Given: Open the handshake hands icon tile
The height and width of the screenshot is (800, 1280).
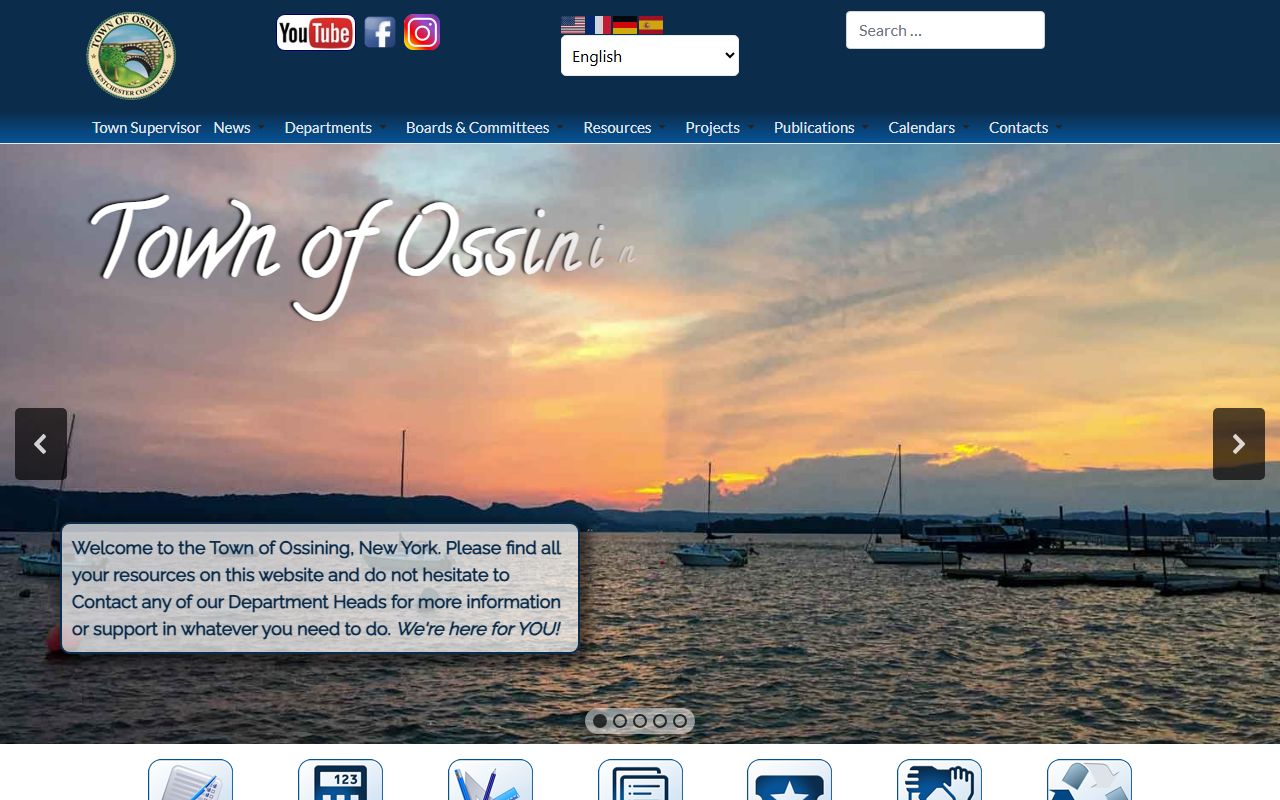Looking at the screenshot, I should pyautogui.click(x=939, y=780).
